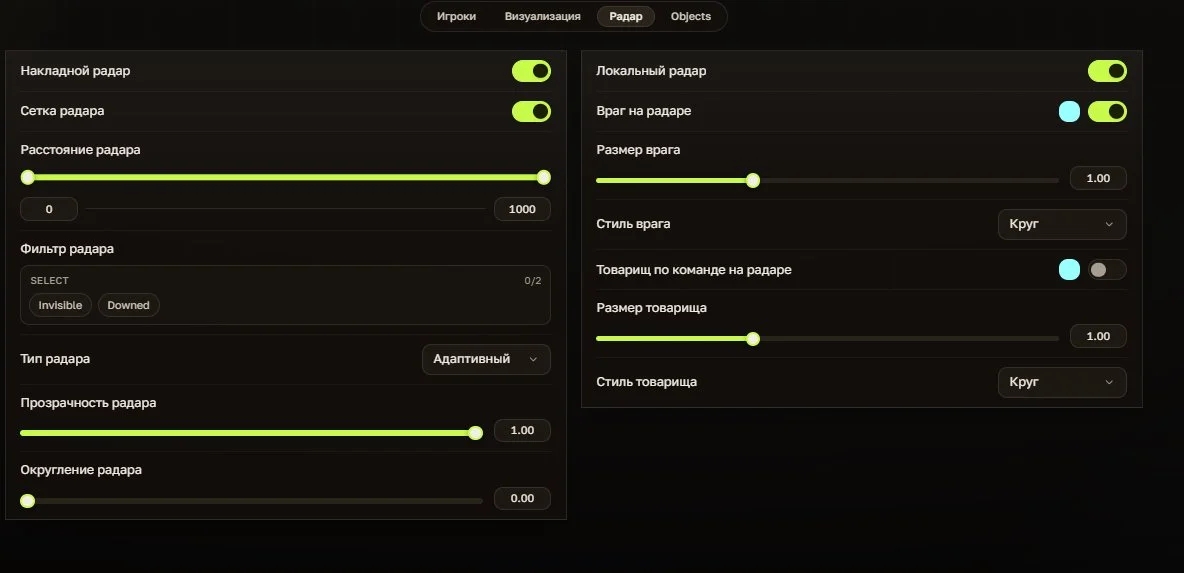Turn off the Локальный радар toggle
1184x573 pixels.
pyautogui.click(x=1107, y=71)
